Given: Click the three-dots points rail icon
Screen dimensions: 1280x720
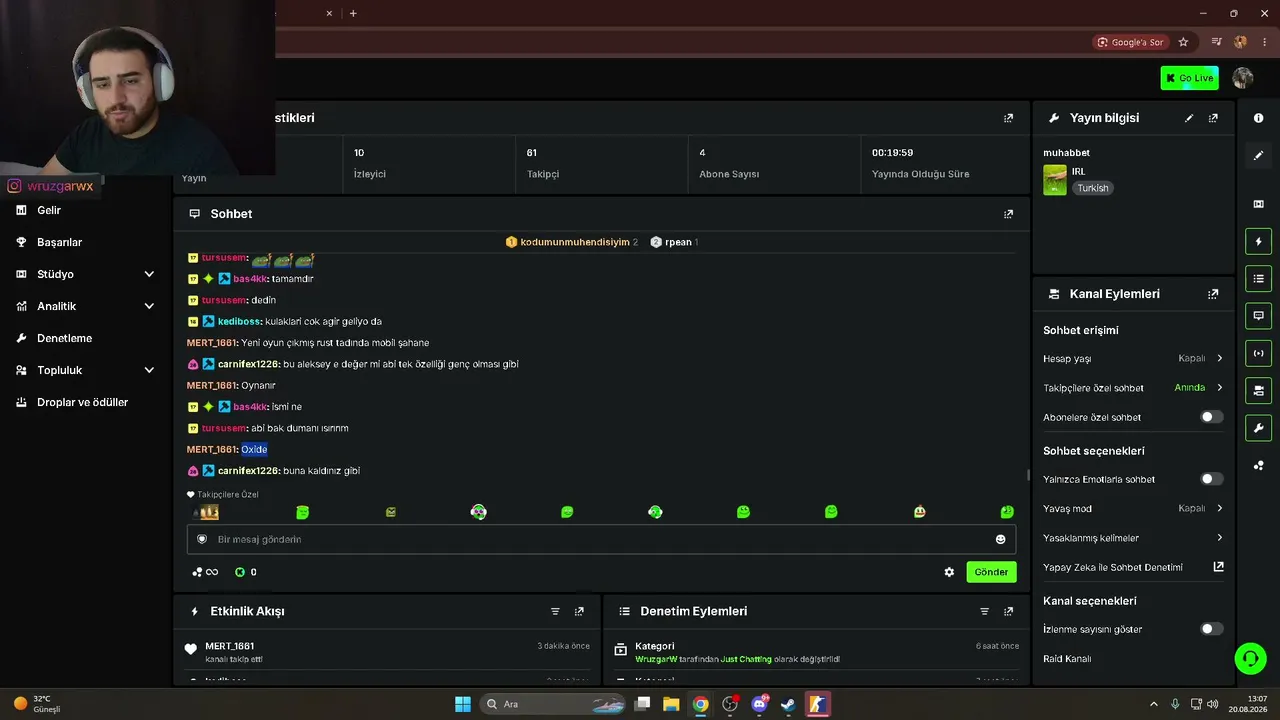Looking at the screenshot, I should click(1258, 465).
